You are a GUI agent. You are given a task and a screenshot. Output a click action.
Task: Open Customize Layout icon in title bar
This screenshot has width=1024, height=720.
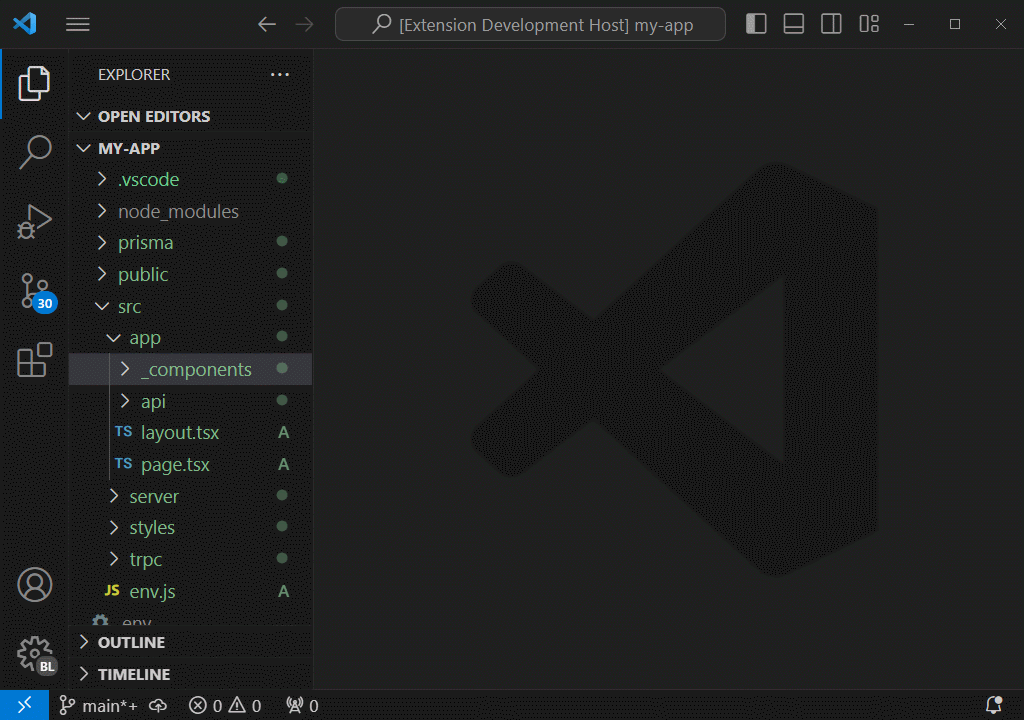869,24
